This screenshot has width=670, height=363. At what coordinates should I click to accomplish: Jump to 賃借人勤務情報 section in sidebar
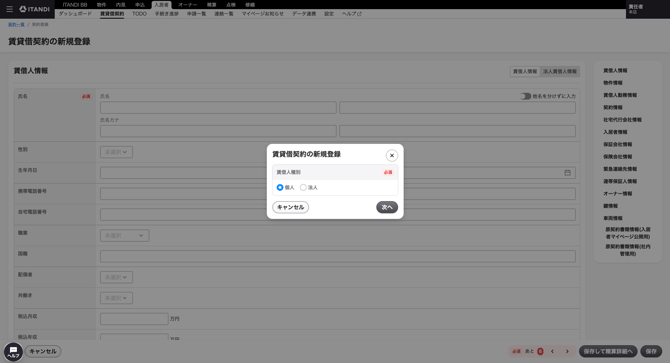point(620,95)
